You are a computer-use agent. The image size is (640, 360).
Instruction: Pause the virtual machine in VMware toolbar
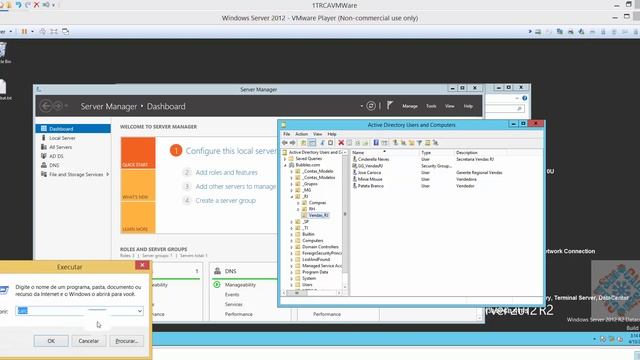pyautogui.click(x=24, y=31)
